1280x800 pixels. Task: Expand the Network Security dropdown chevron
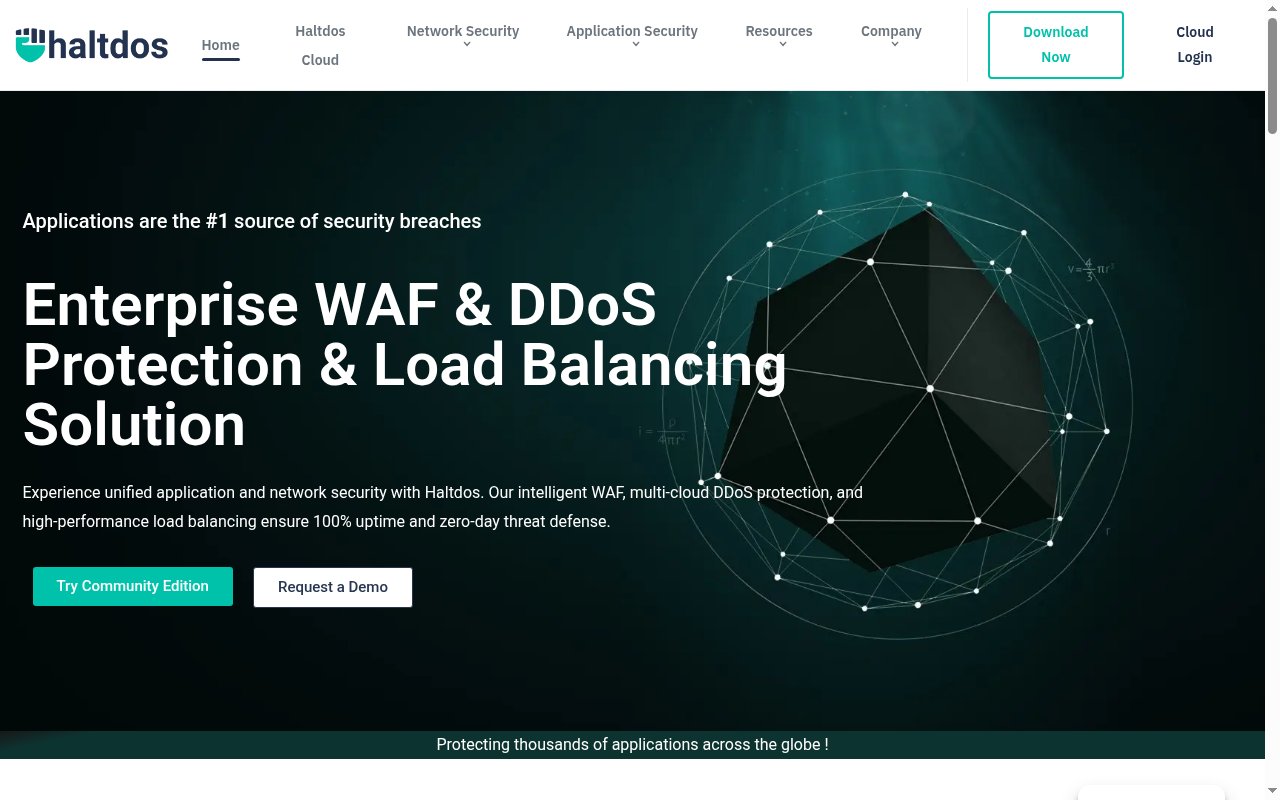coord(466,45)
